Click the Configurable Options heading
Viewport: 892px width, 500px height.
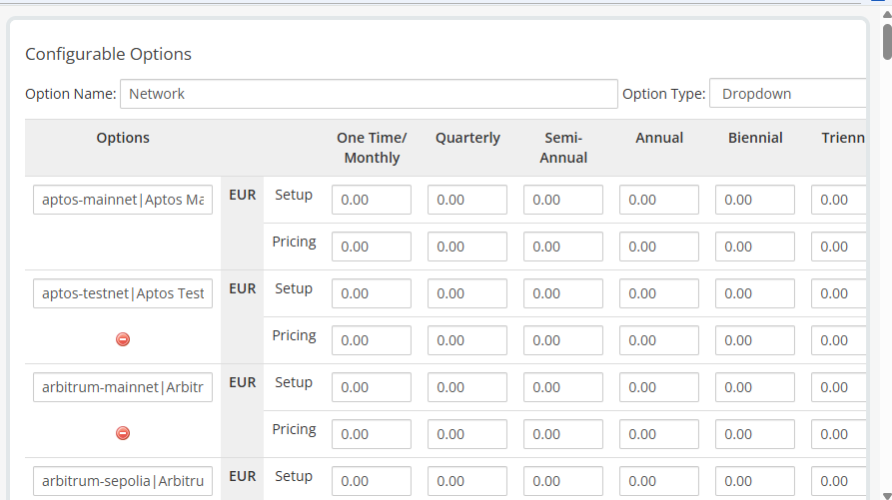click(x=108, y=54)
